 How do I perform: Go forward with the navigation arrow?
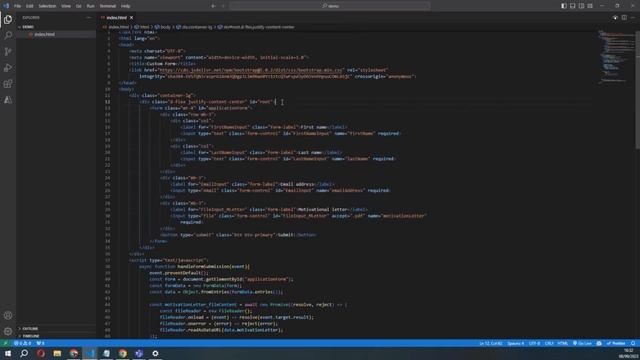click(x=223, y=6)
